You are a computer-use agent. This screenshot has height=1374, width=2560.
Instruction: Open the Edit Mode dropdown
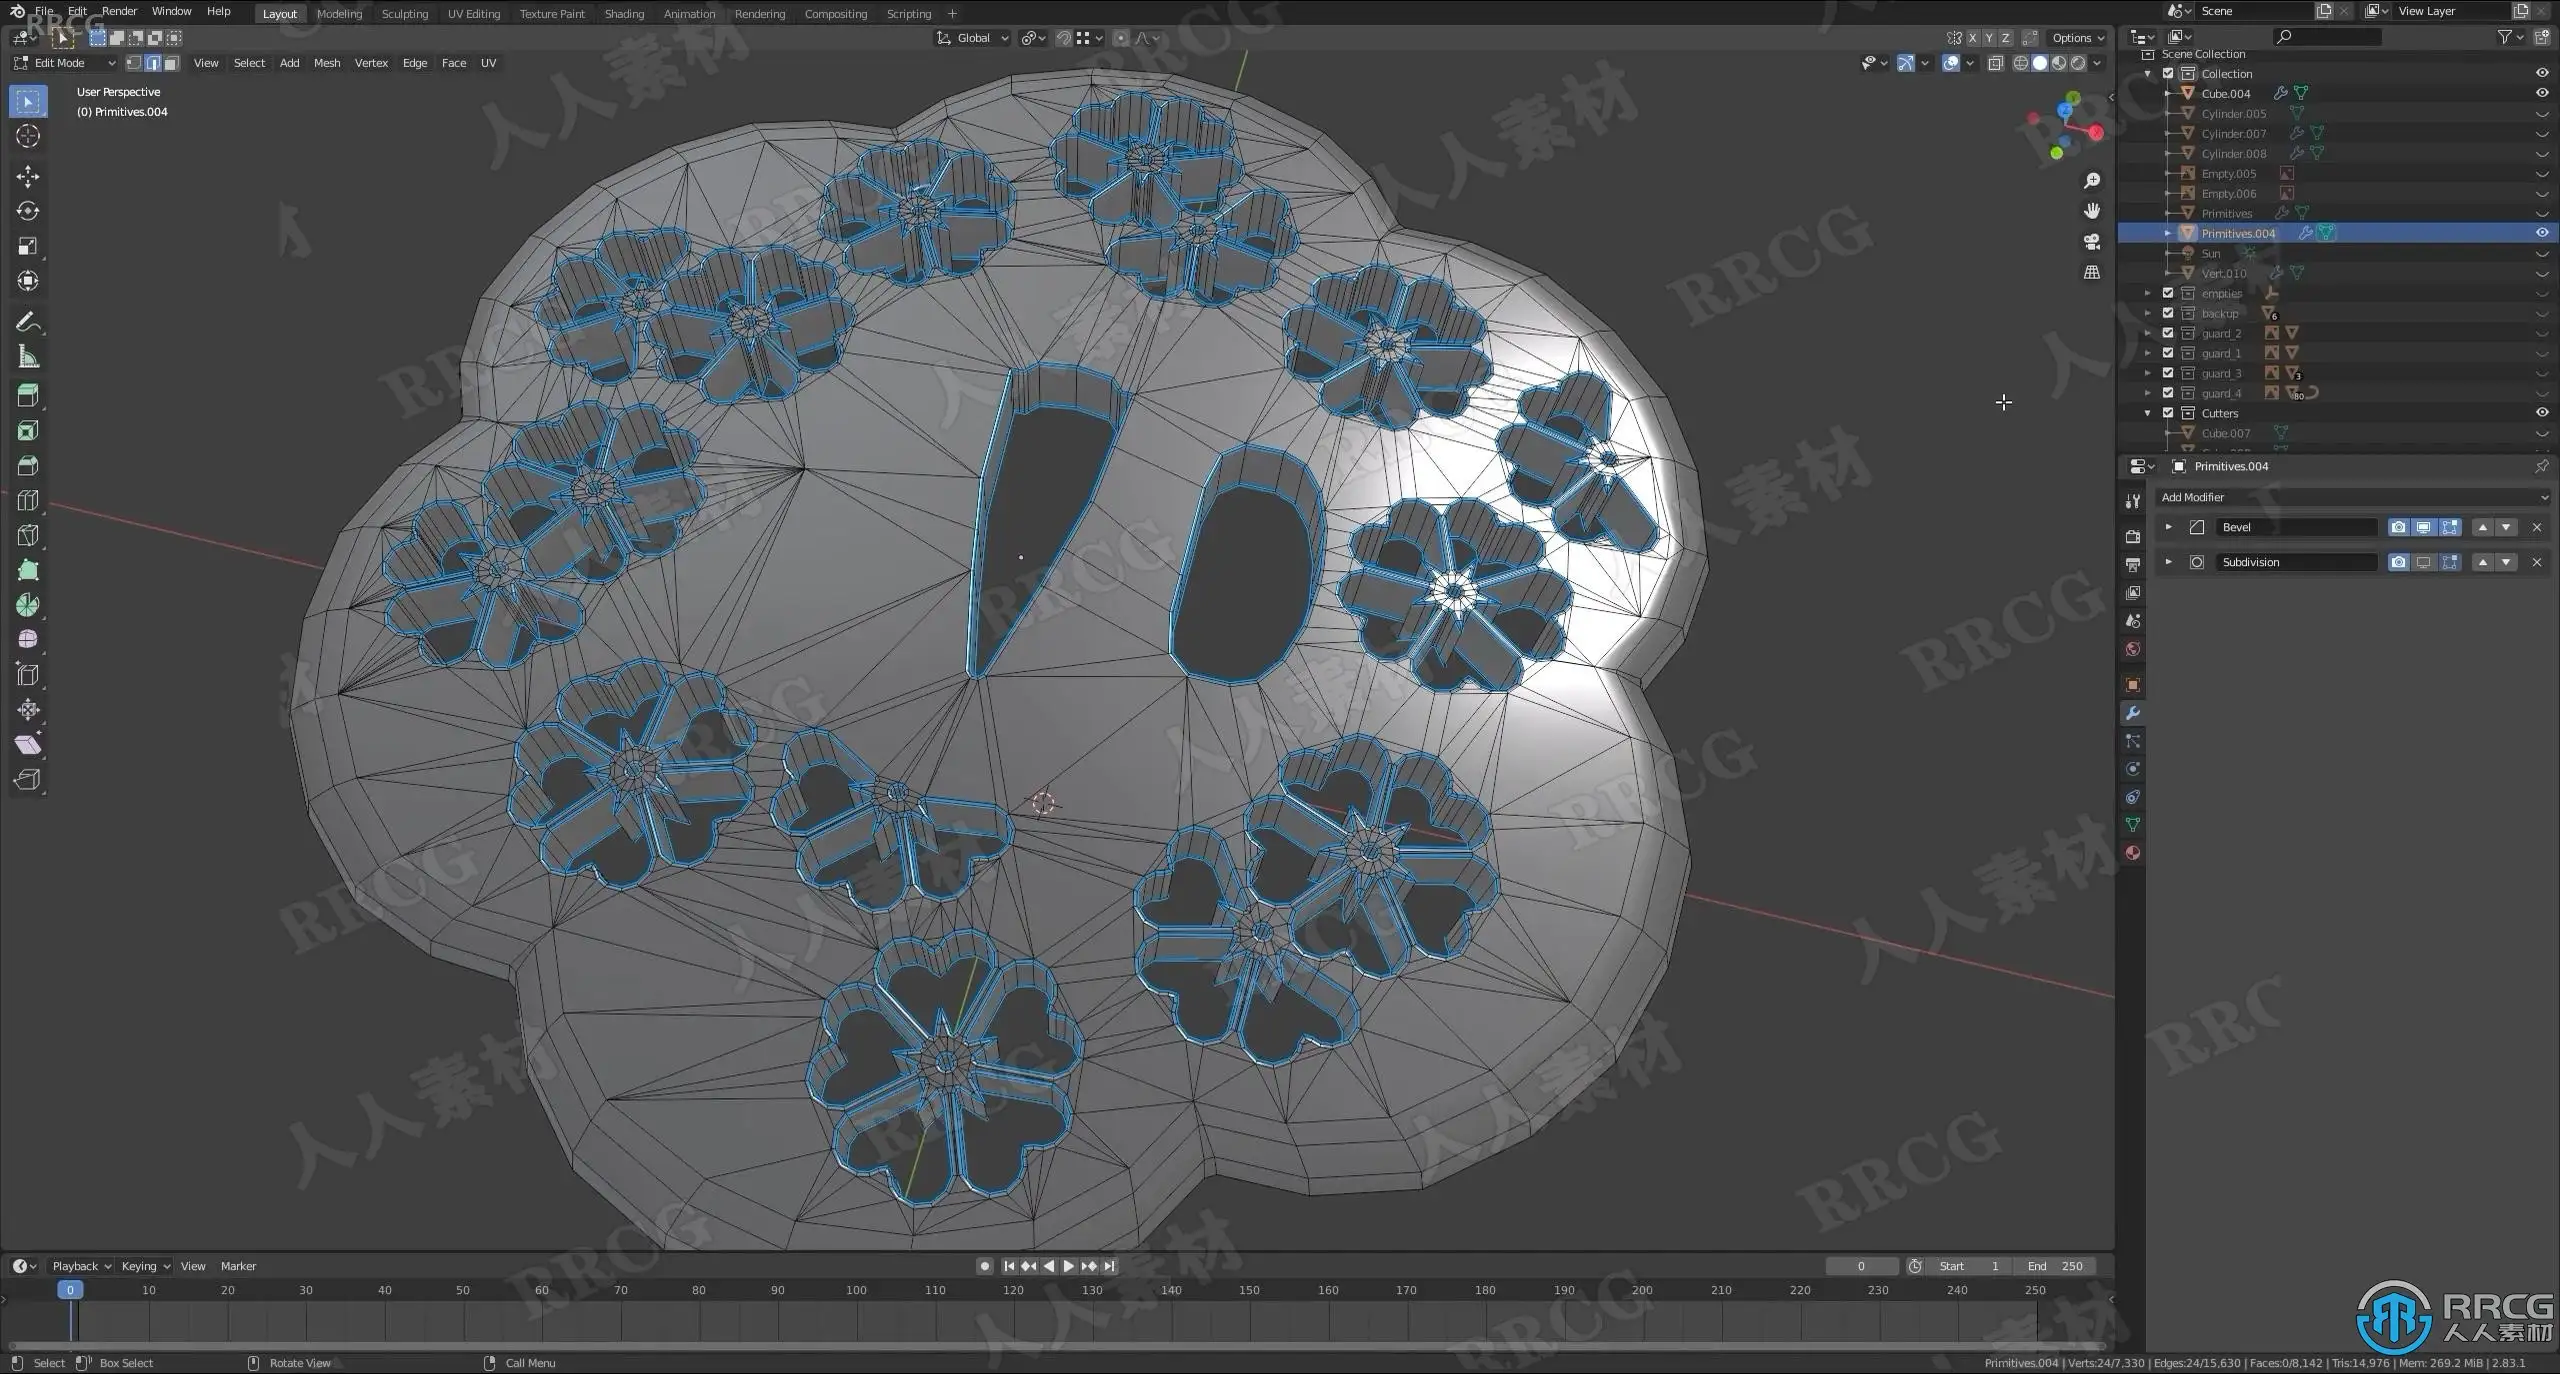65,63
